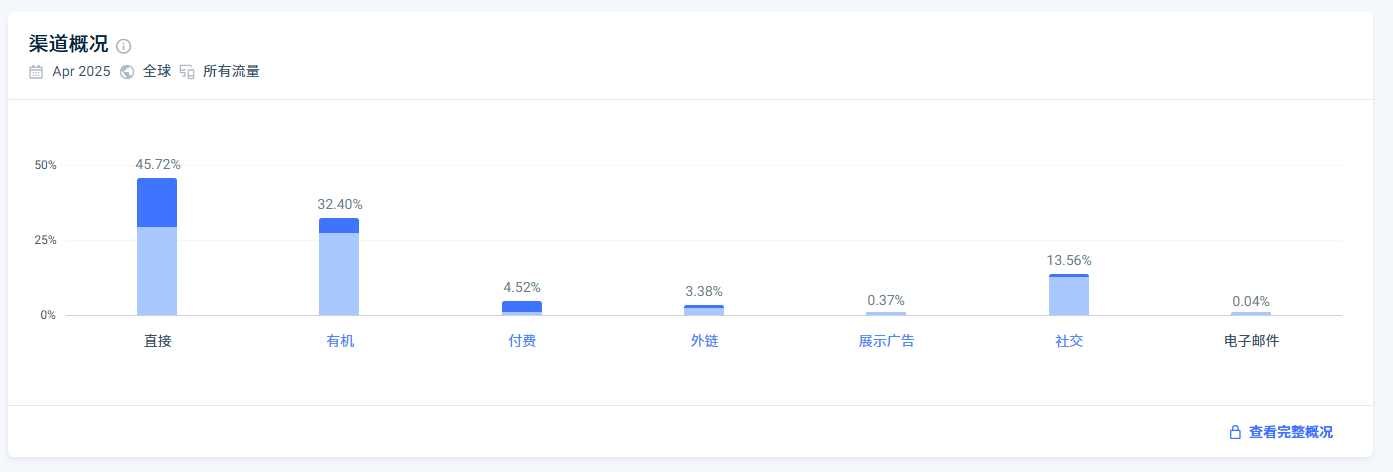The width and height of the screenshot is (1393, 472).
Task: Open the 外链 channel link
Action: pyautogui.click(x=704, y=341)
